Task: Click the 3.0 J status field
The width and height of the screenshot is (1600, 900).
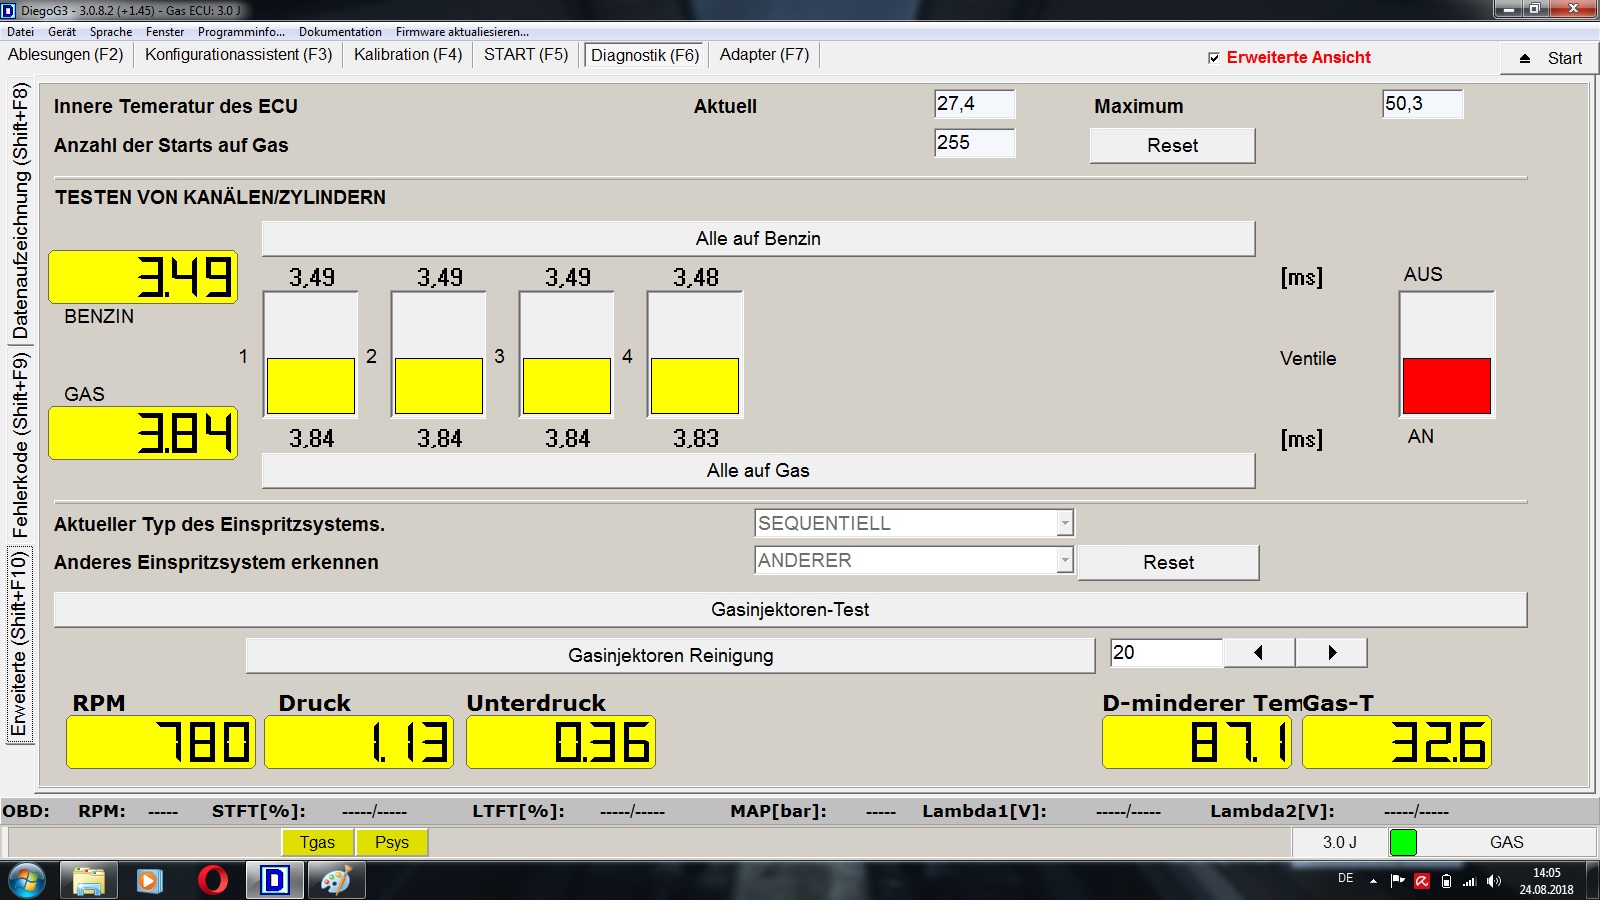Action: pos(1340,842)
